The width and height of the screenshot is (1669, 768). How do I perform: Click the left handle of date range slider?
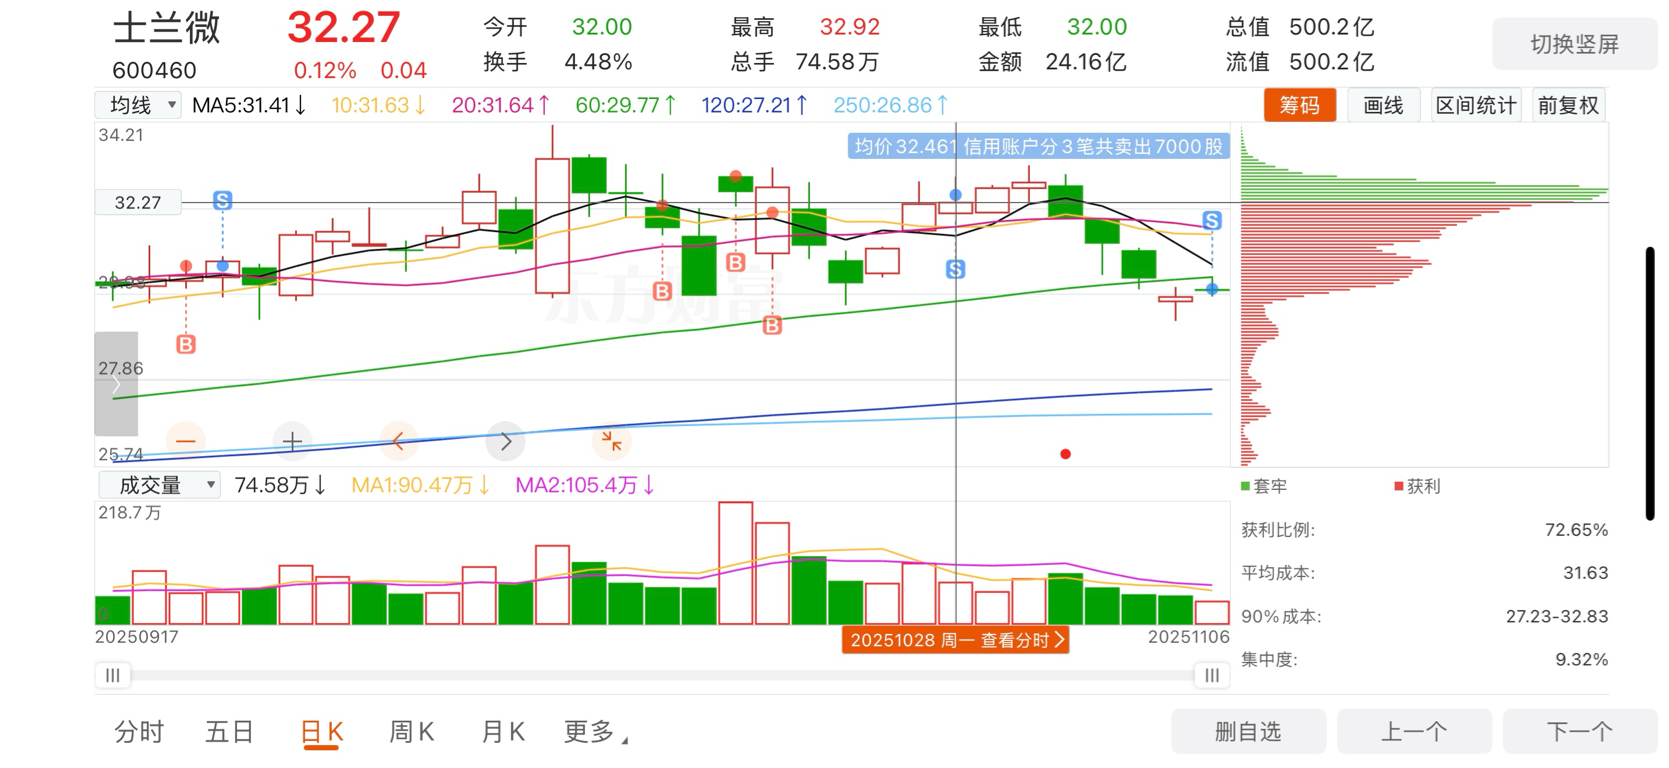click(113, 675)
